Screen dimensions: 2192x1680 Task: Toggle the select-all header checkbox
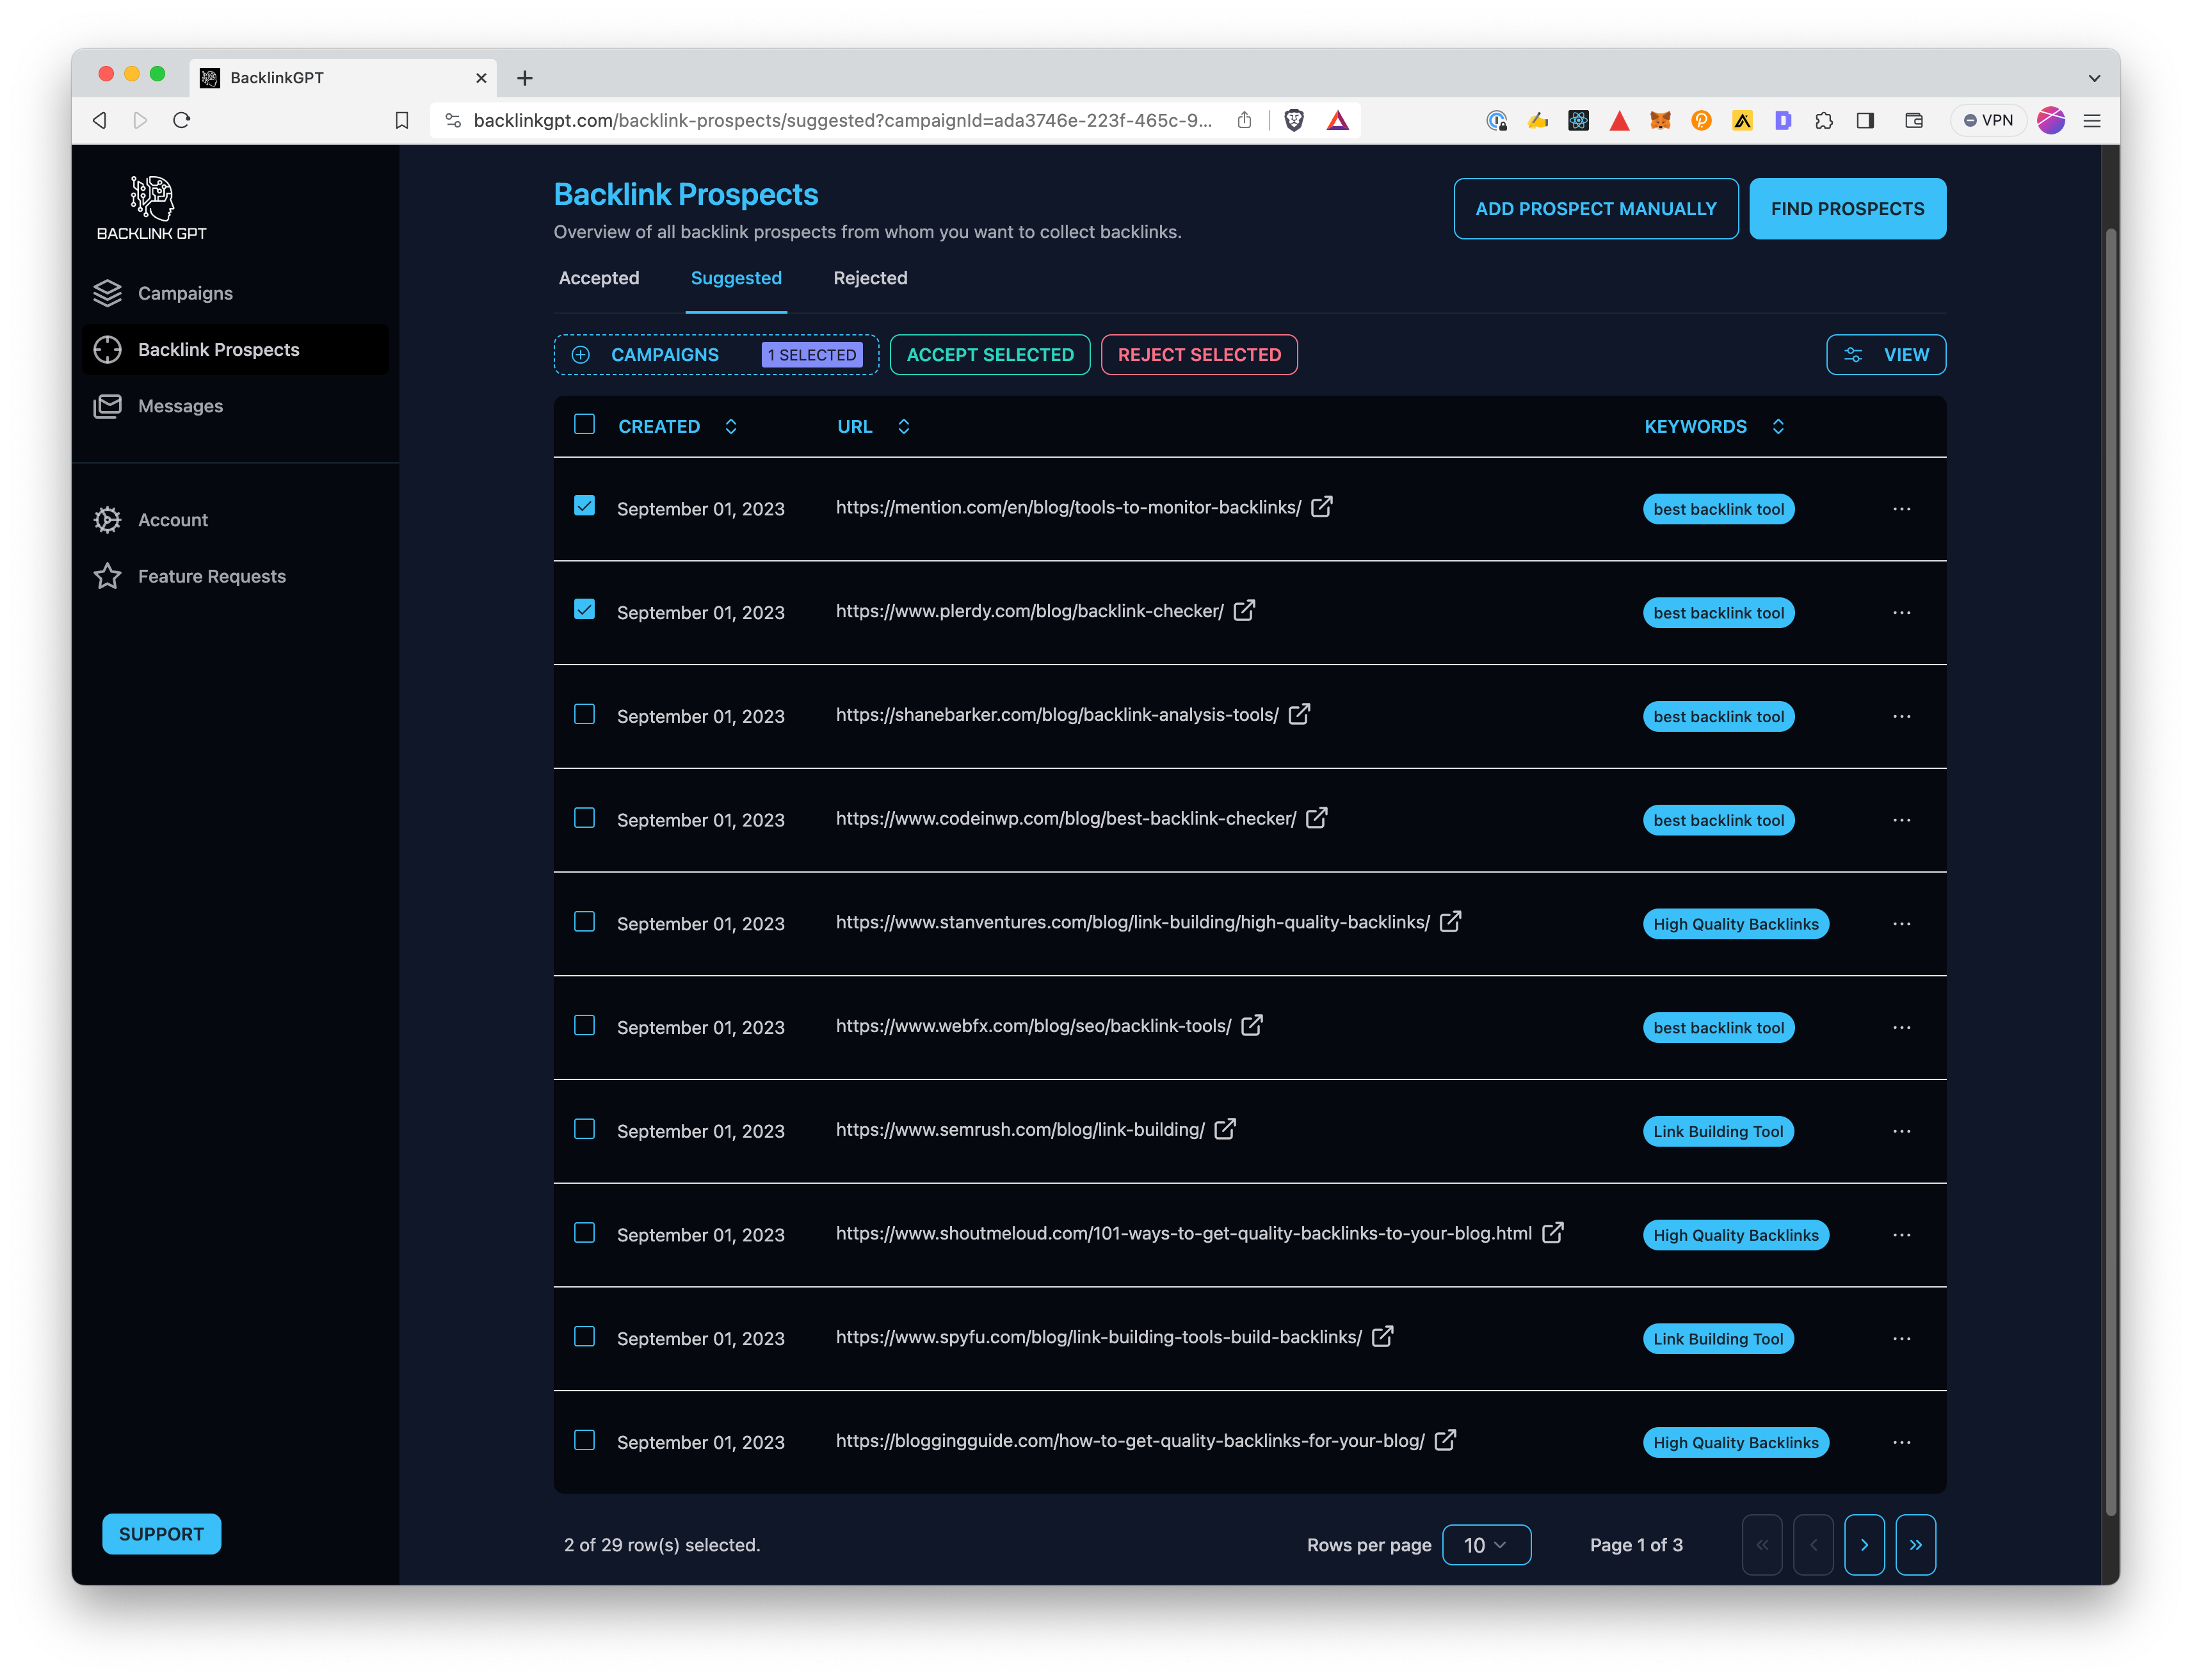585,425
